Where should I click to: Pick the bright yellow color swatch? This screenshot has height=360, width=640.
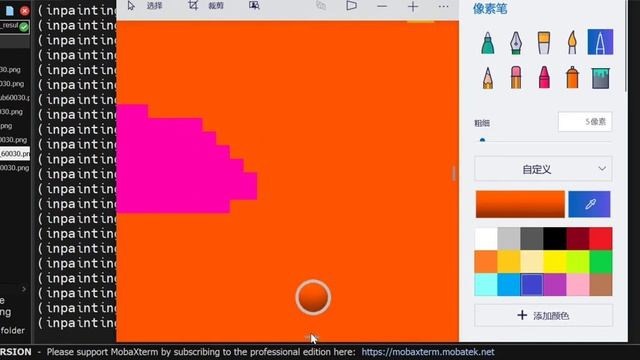pos(554,262)
